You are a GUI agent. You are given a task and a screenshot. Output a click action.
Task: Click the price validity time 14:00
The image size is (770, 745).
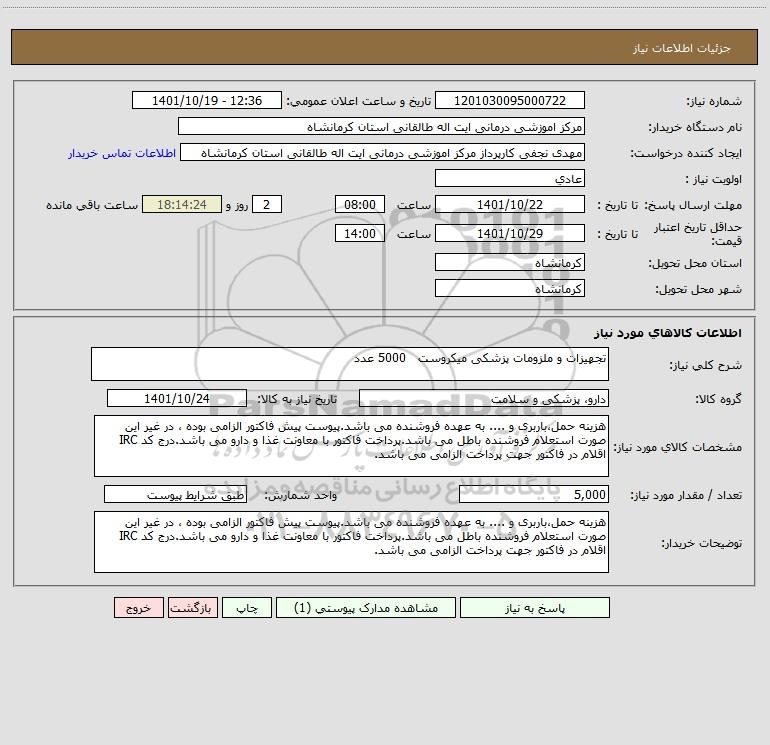359,233
